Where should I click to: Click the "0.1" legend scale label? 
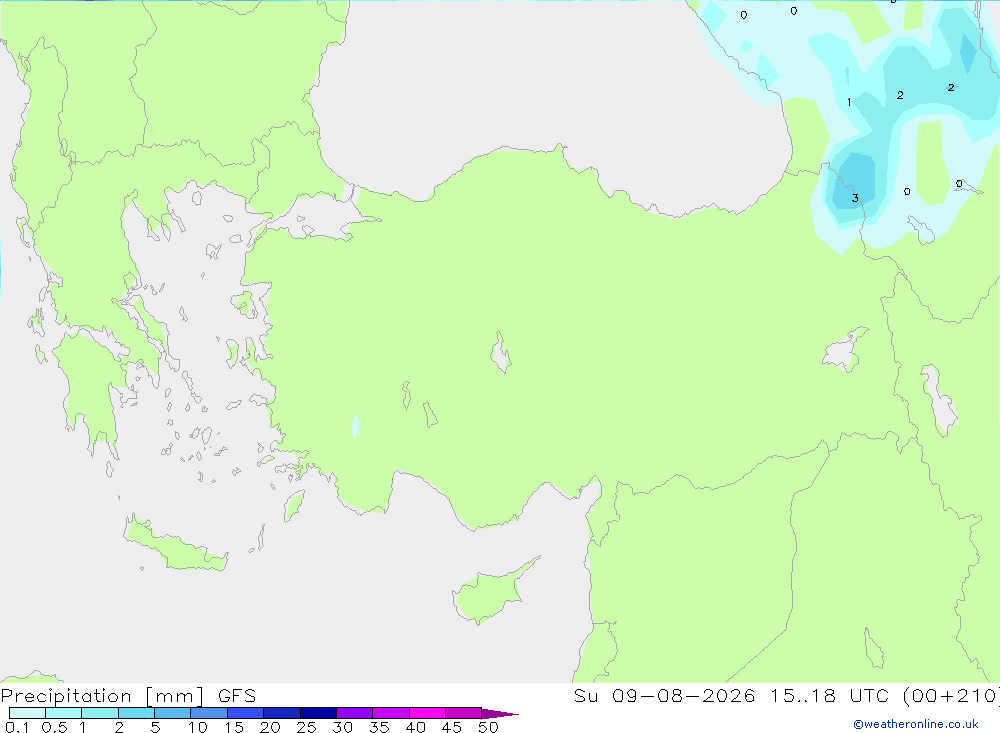coord(17,727)
